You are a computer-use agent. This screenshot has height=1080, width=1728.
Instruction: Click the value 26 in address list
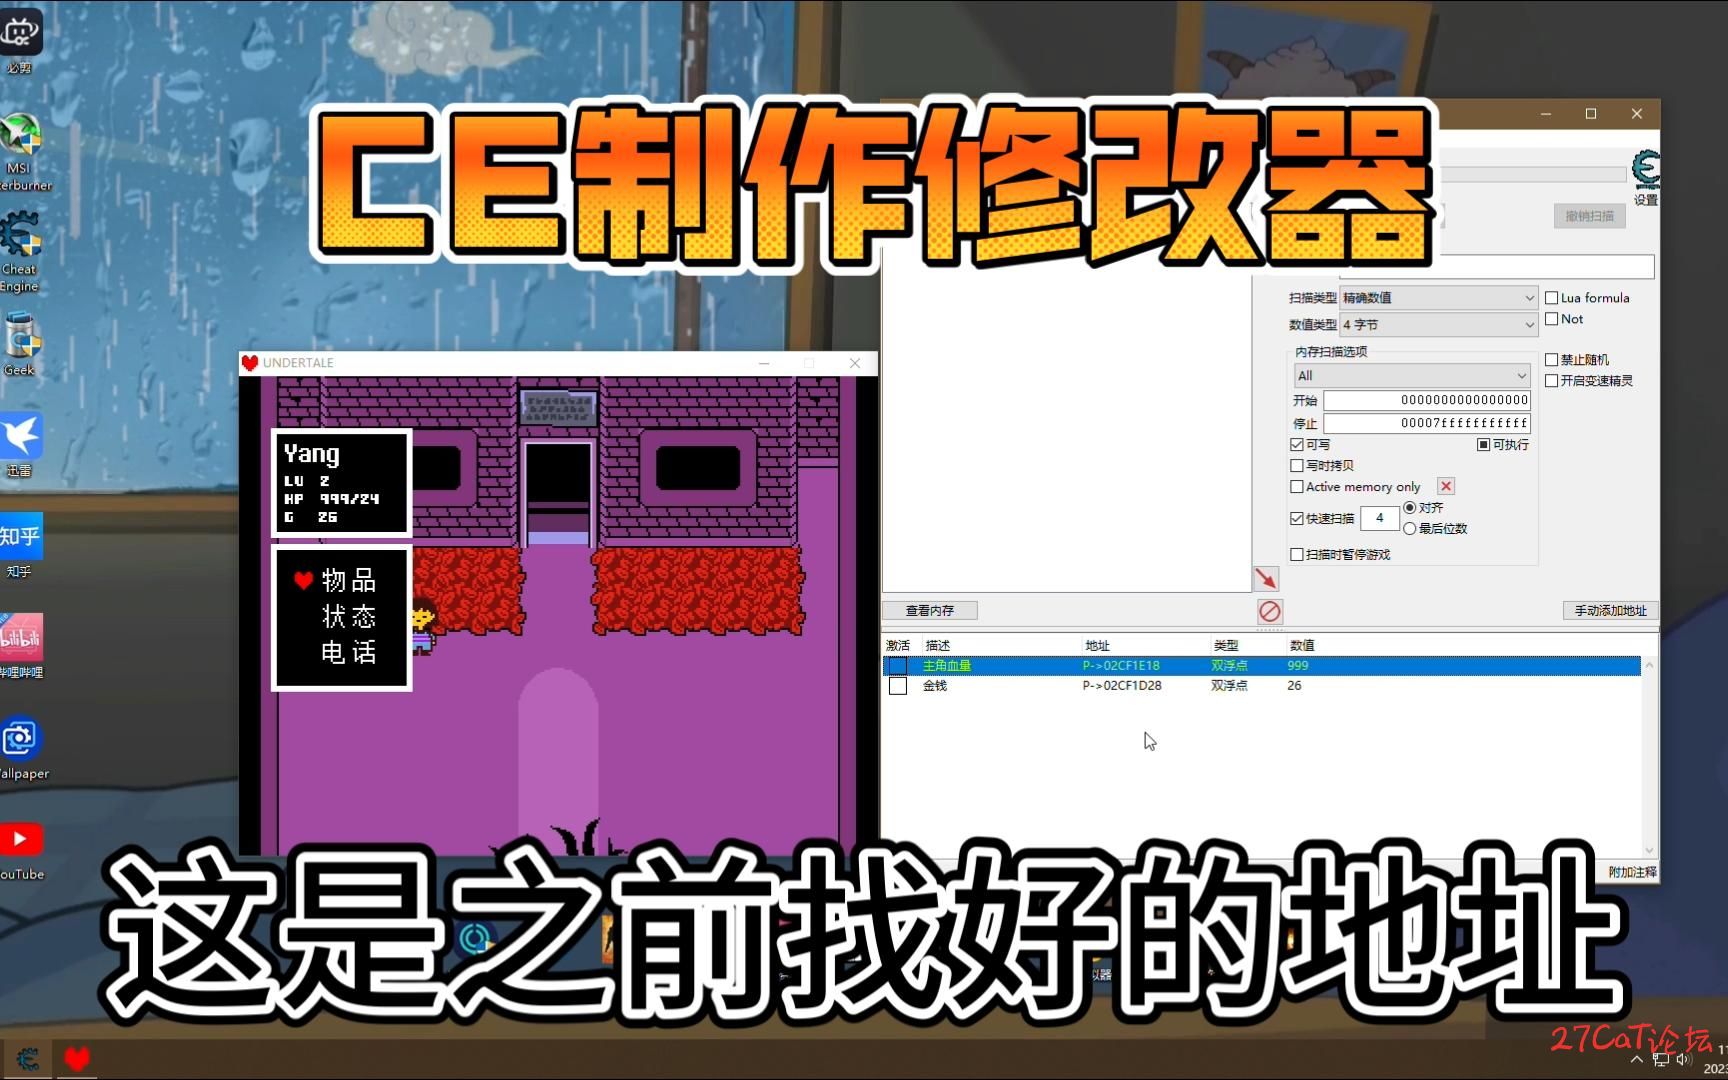point(1294,686)
